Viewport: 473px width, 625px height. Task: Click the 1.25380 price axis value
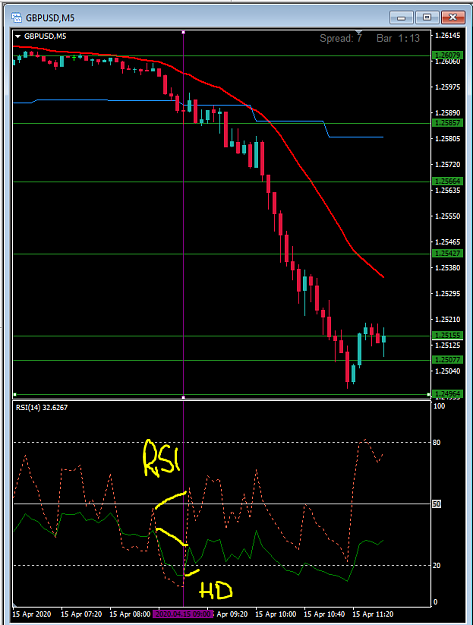(447, 267)
